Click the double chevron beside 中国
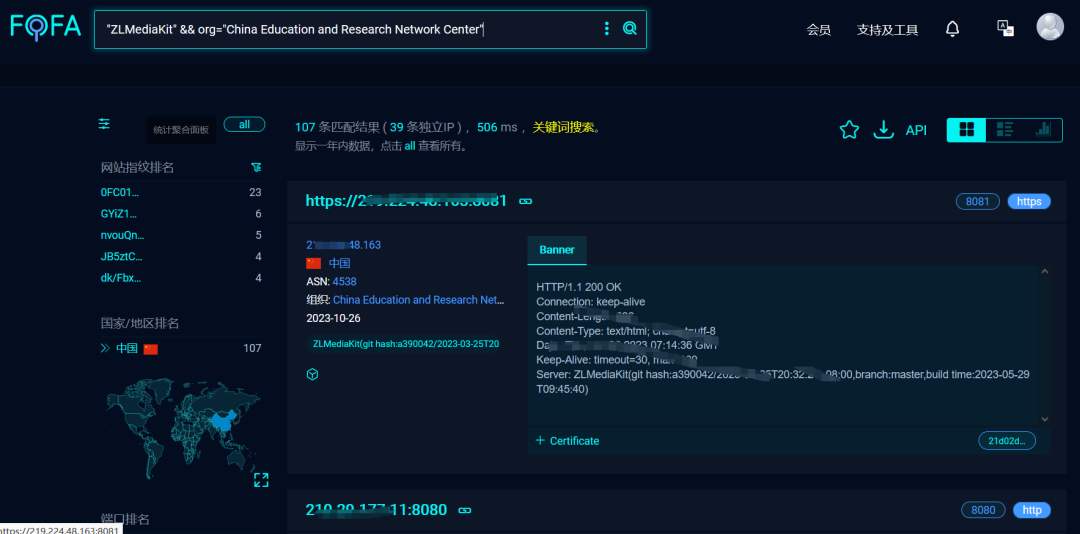This screenshot has height=534, width=1080. pyautogui.click(x=105, y=348)
